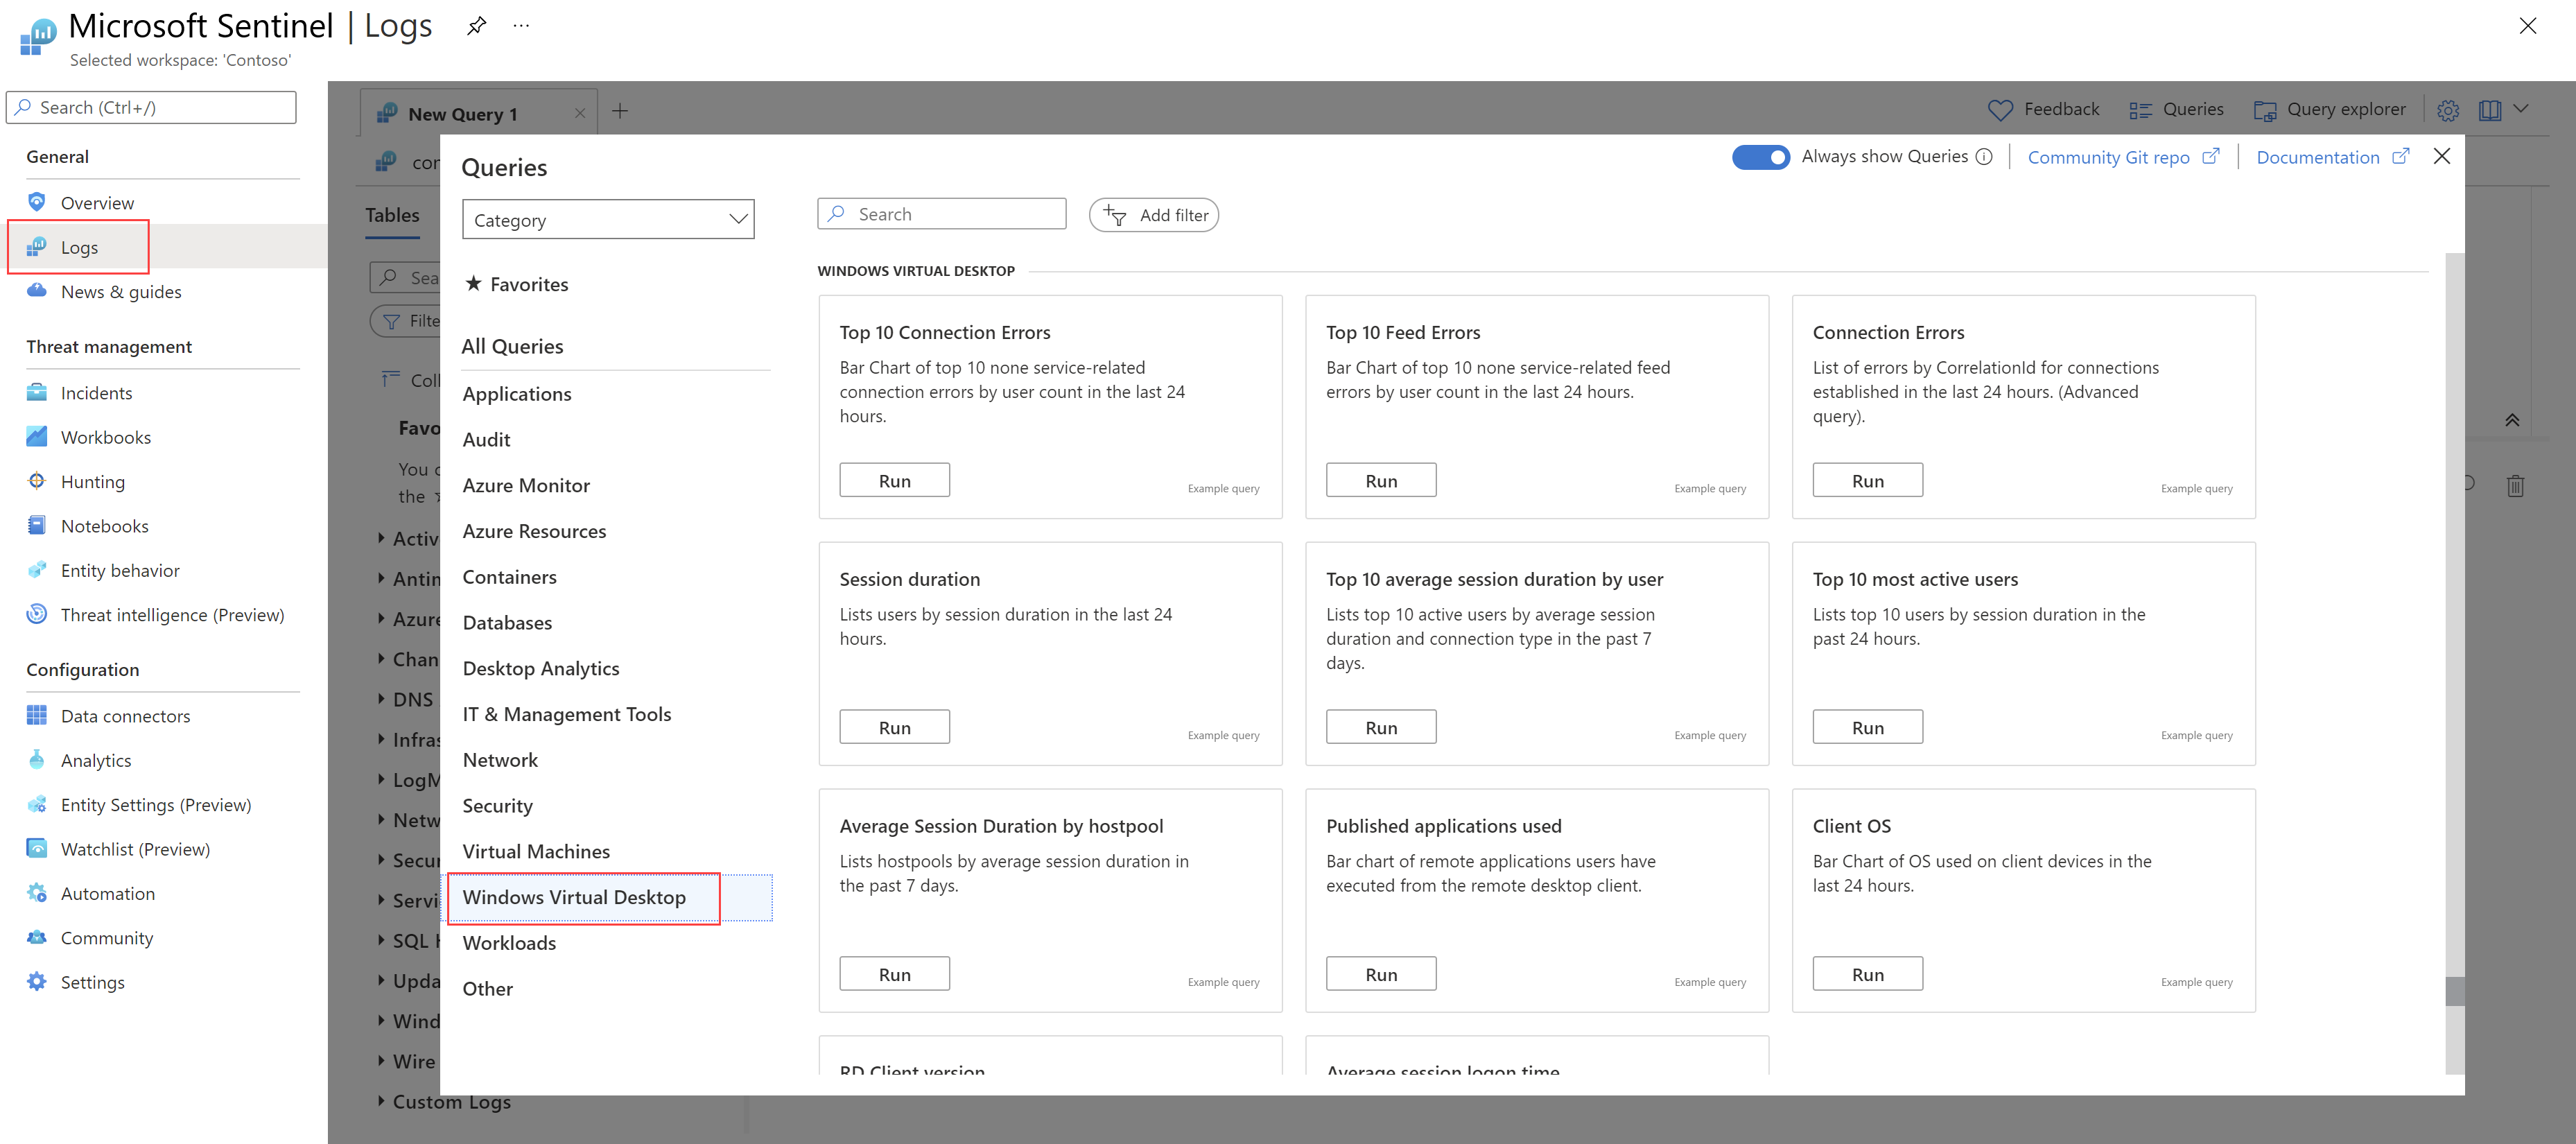
Task: Click the Notebooks icon in sidebar
Action: 37,525
